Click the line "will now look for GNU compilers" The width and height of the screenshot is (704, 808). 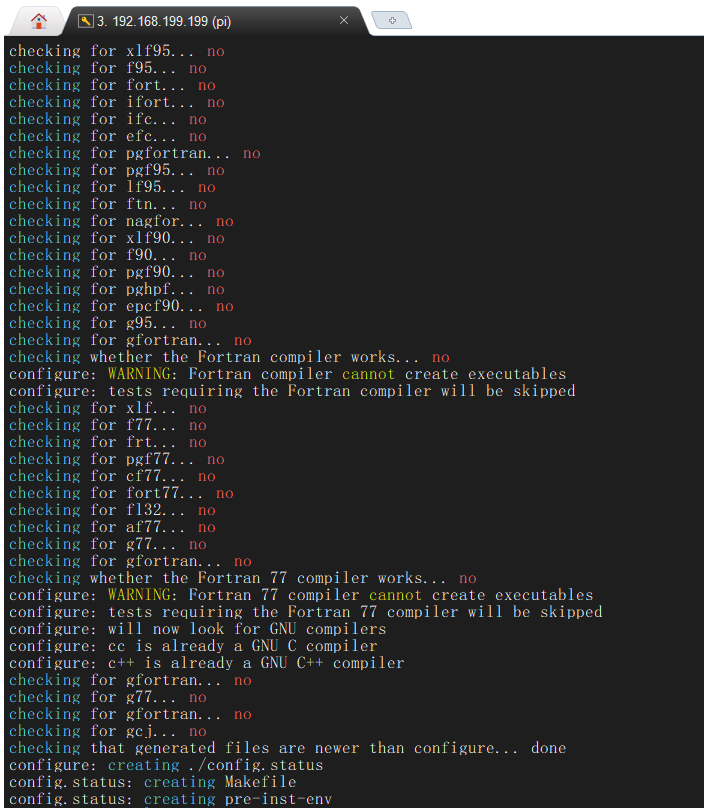click(246, 629)
